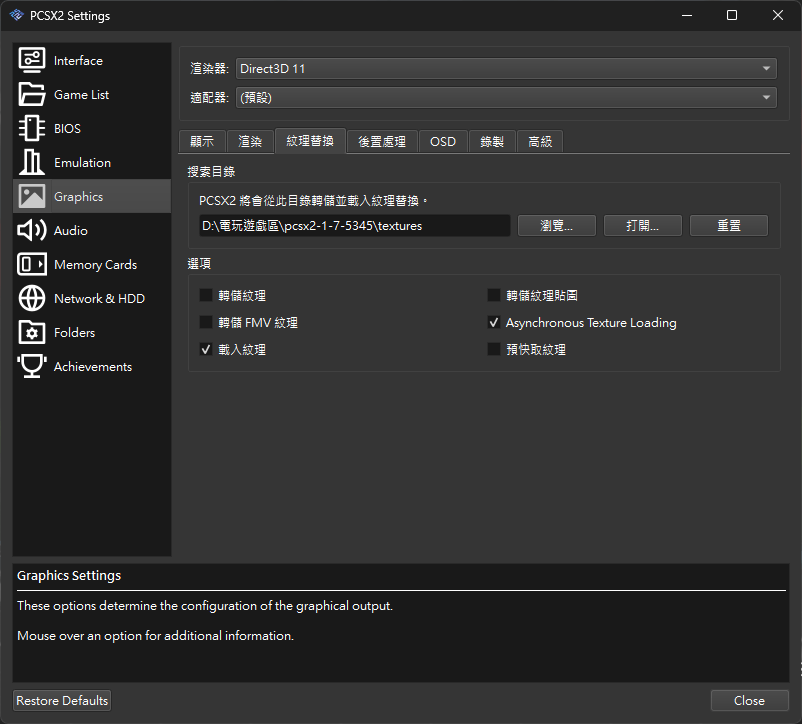Expand the 渲染器 Direct3D 11 dropdown
The width and height of the screenshot is (802, 724).
coord(506,69)
